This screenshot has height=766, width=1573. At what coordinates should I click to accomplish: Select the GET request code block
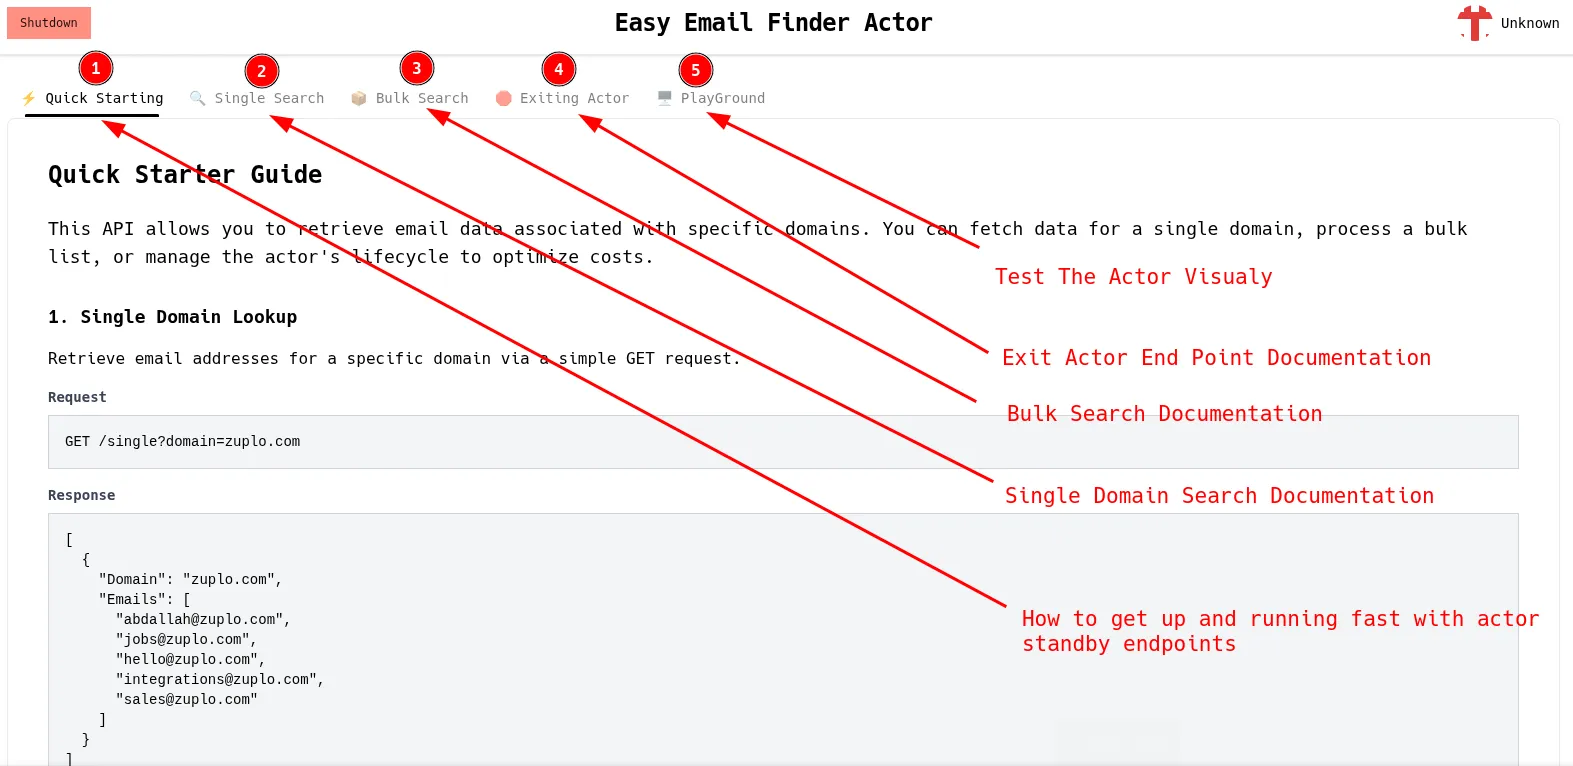tap(784, 441)
